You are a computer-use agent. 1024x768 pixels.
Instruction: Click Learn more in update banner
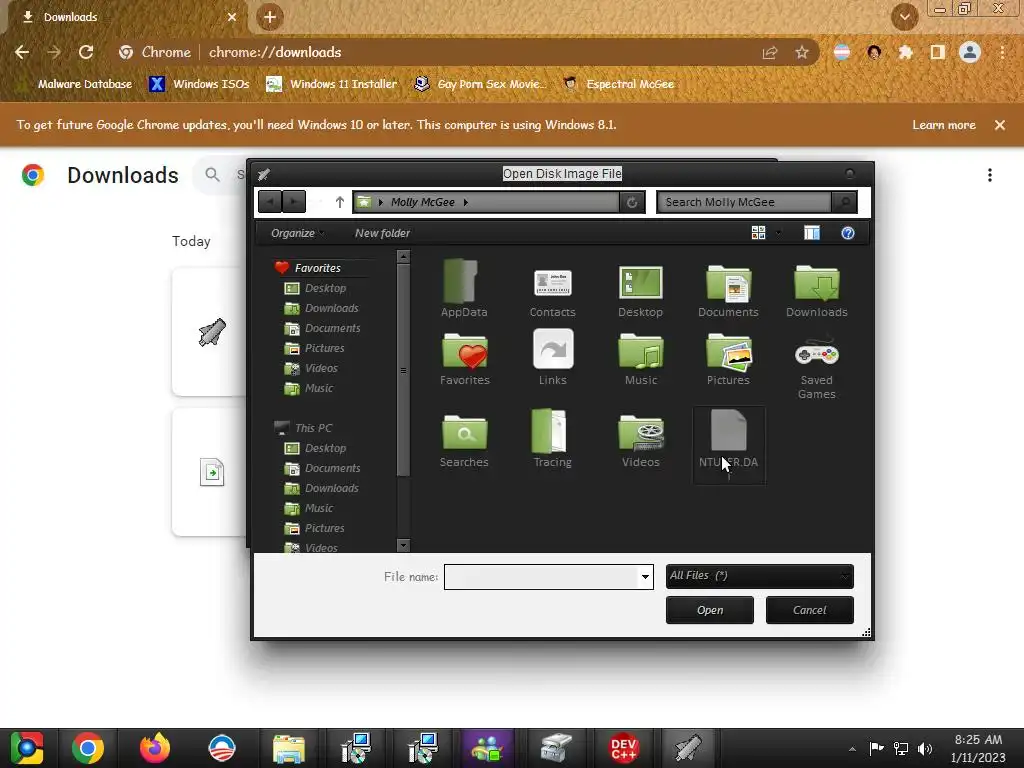[x=944, y=125]
